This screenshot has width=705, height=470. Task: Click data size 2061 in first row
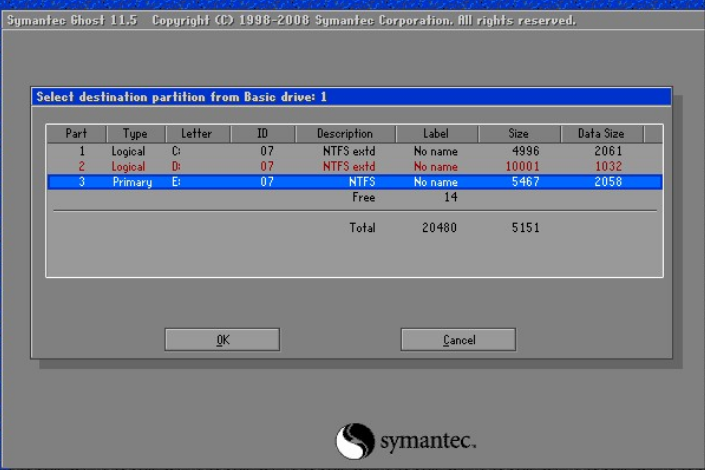coord(608,151)
